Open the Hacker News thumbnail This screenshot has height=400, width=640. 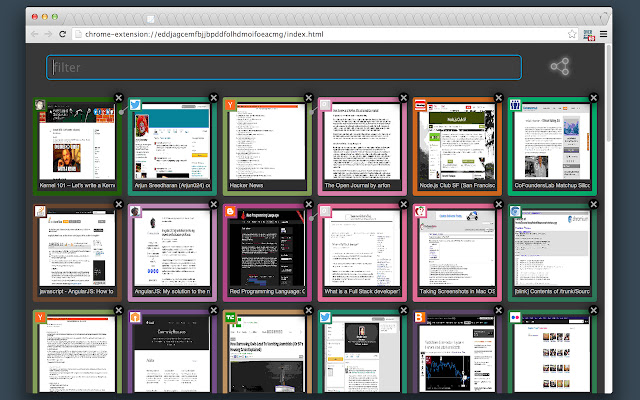(267, 141)
